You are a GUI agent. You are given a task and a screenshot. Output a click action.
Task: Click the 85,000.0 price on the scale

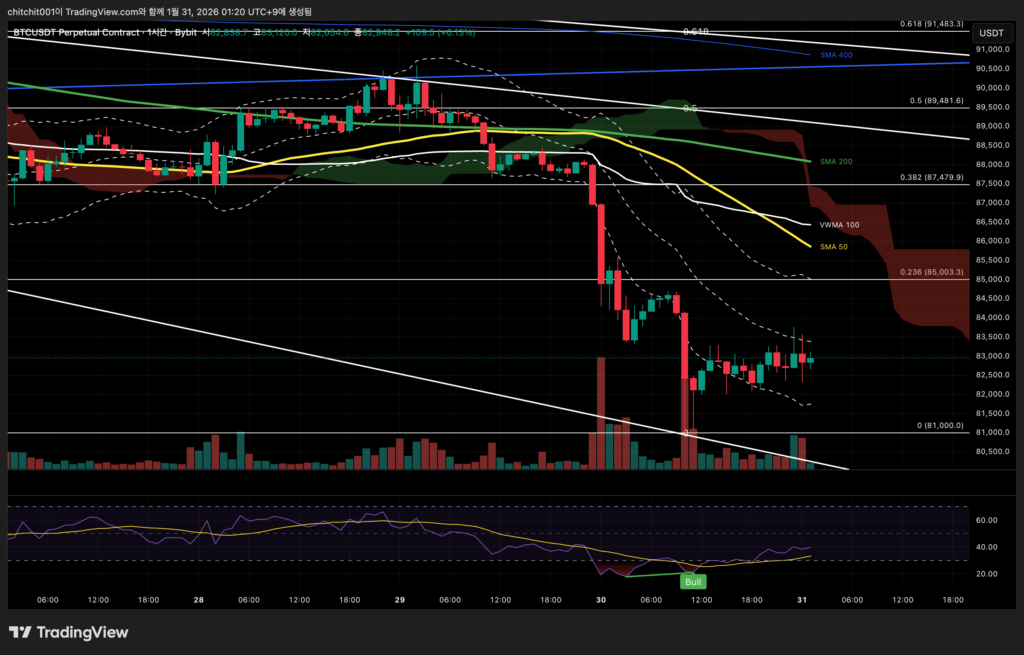point(990,279)
